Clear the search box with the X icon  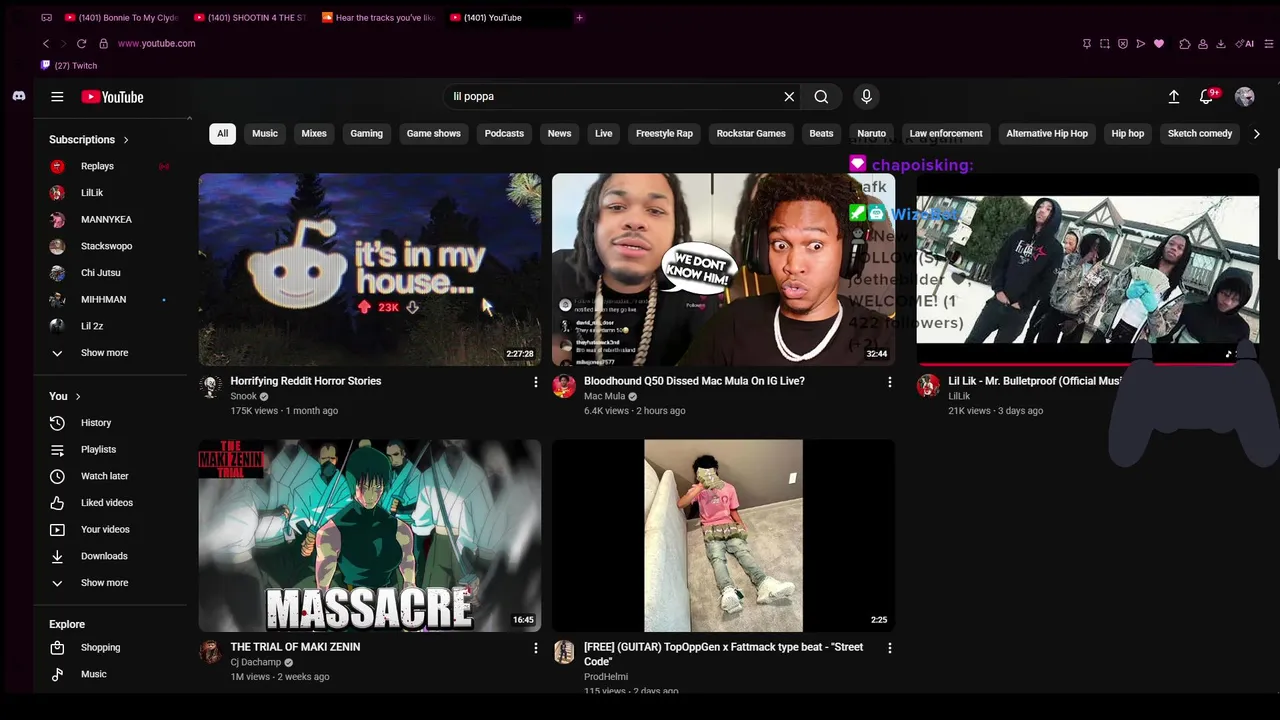(789, 97)
